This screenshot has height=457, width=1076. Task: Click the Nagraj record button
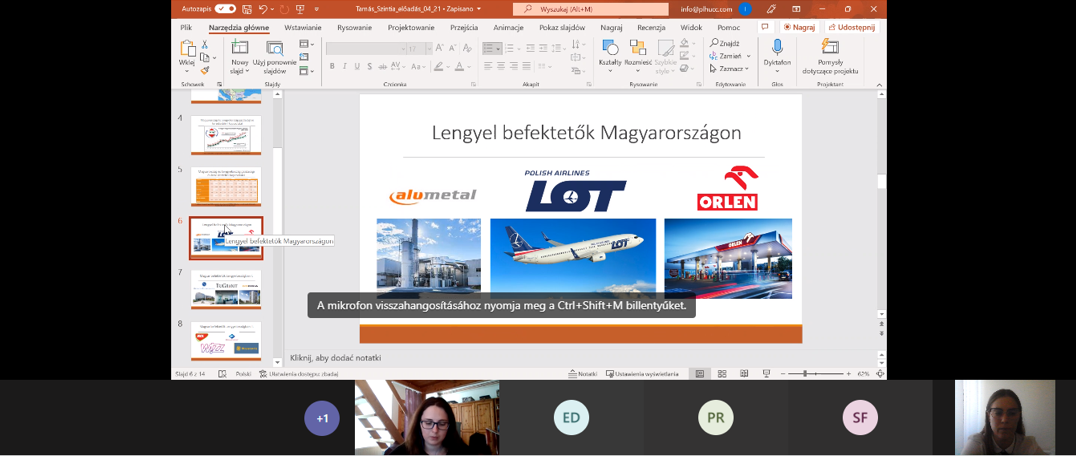pos(799,27)
